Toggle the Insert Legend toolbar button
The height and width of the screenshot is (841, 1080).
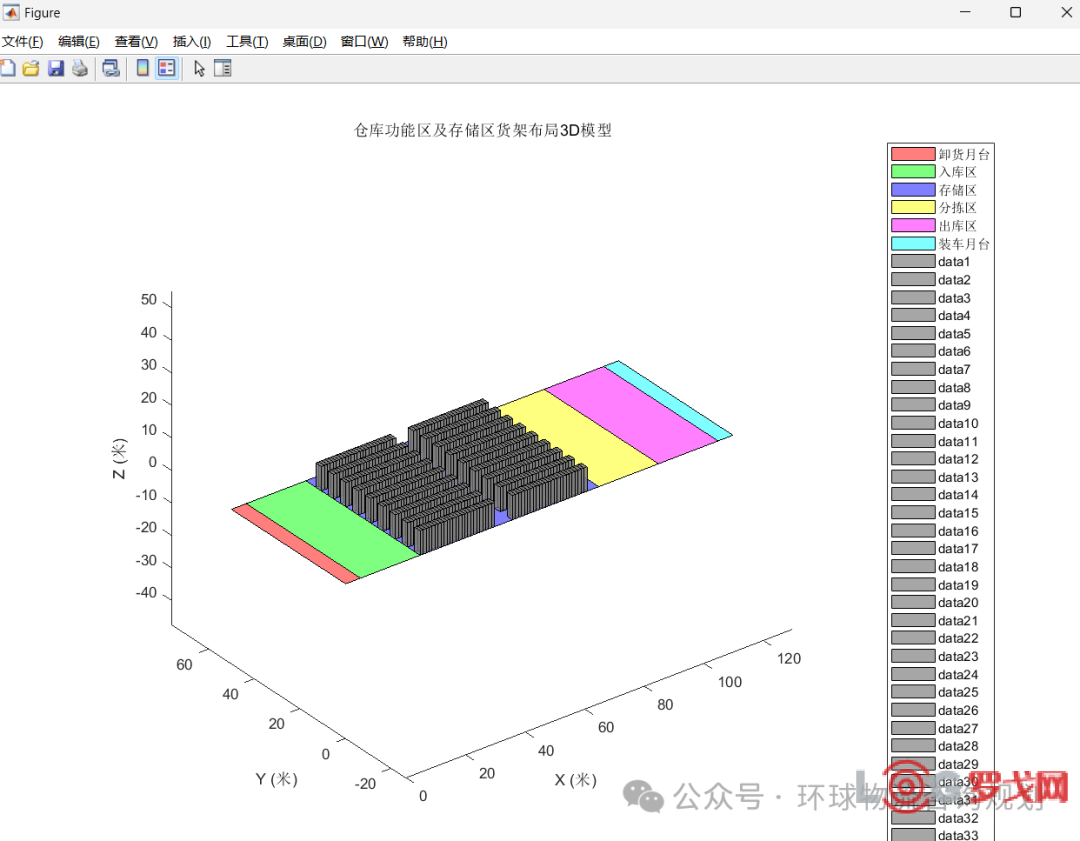(x=166, y=69)
